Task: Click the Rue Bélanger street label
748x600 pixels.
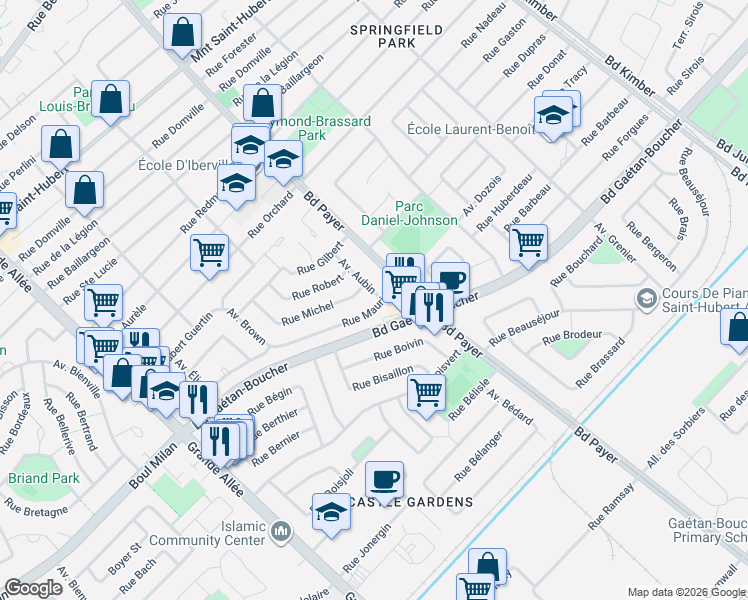Action: [478, 456]
